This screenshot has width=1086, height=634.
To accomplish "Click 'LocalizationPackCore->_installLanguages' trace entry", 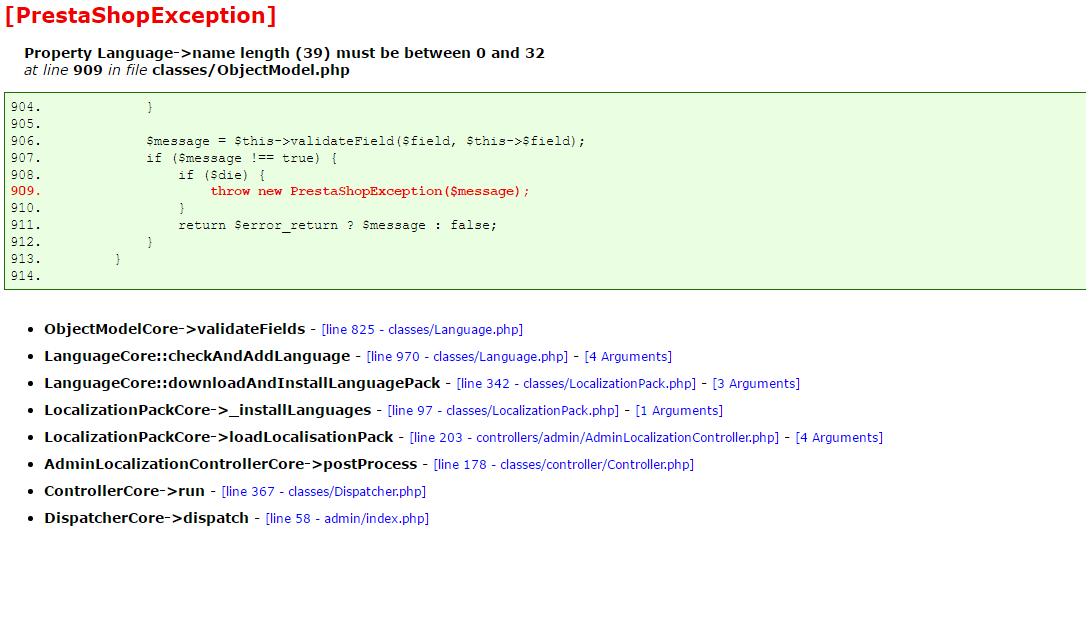I will 208,411.
